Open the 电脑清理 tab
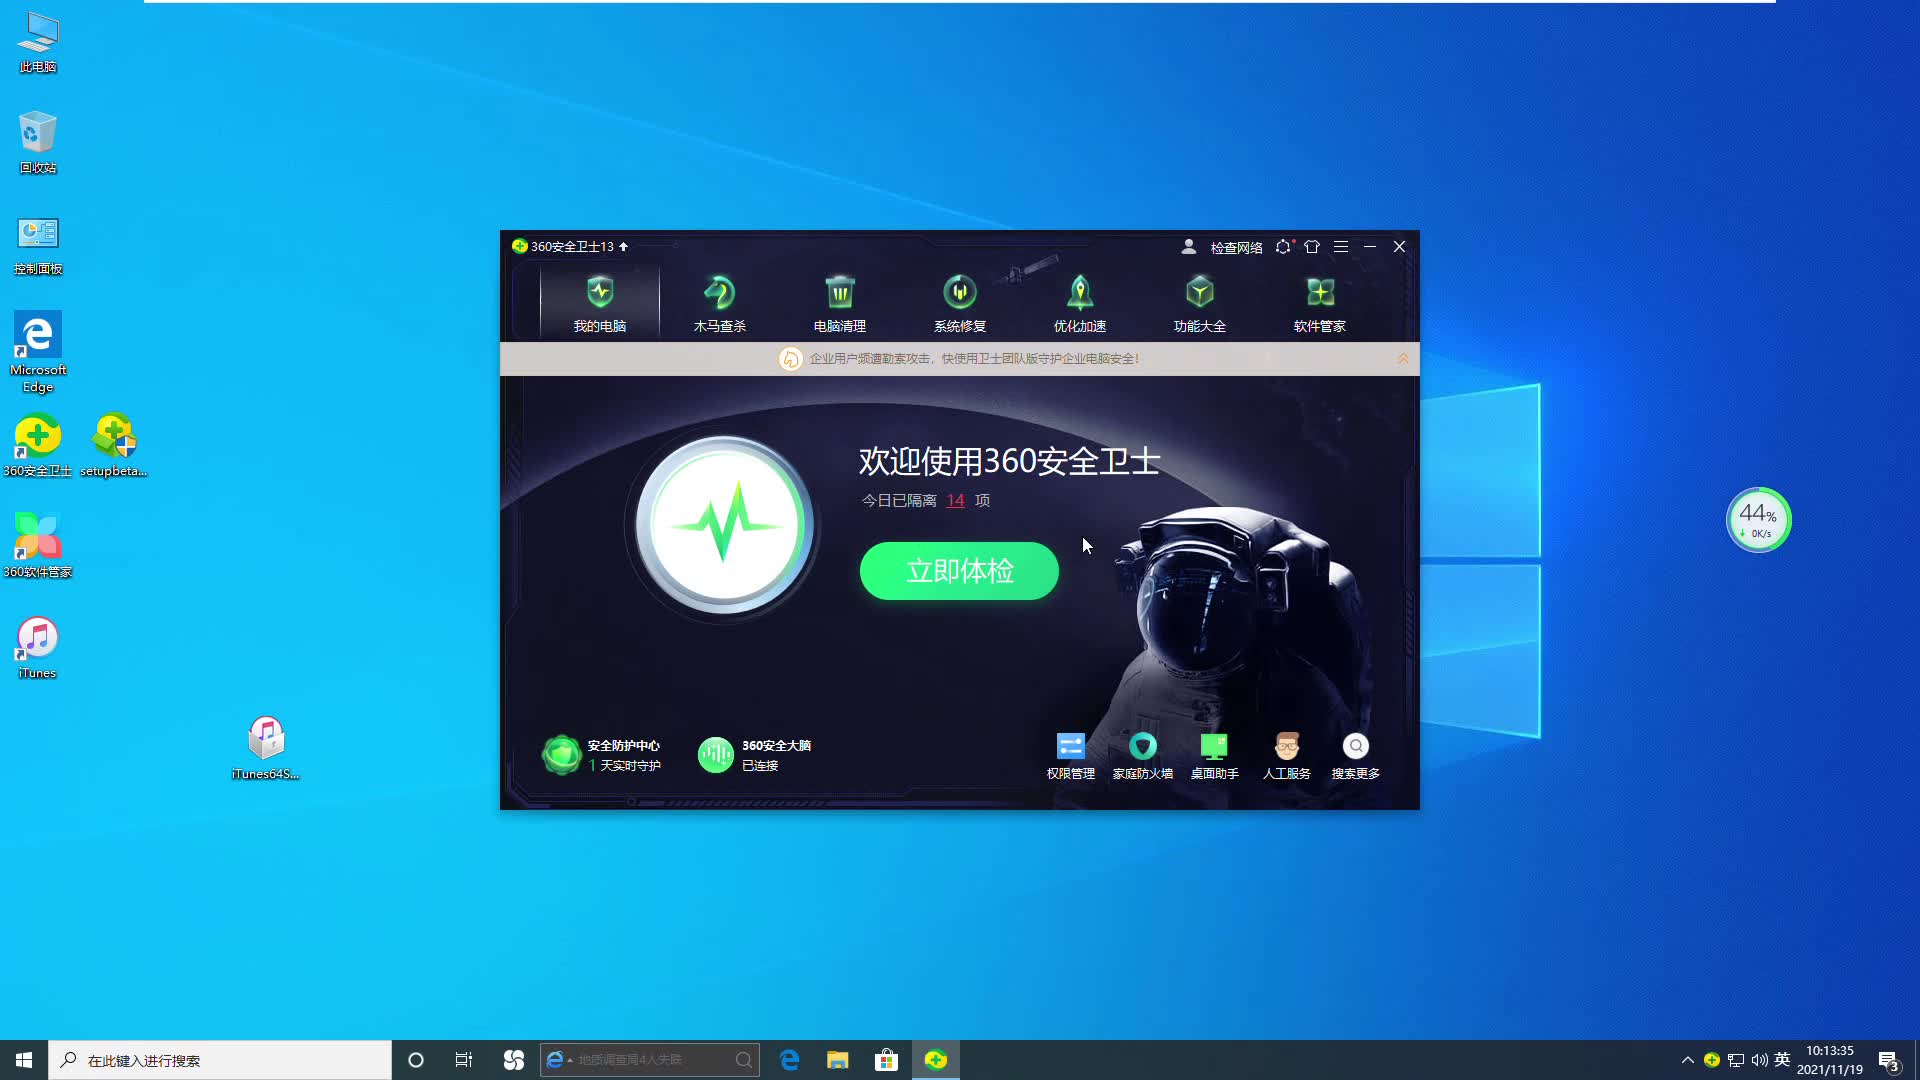Image resolution: width=1920 pixels, height=1080 pixels. click(x=840, y=304)
